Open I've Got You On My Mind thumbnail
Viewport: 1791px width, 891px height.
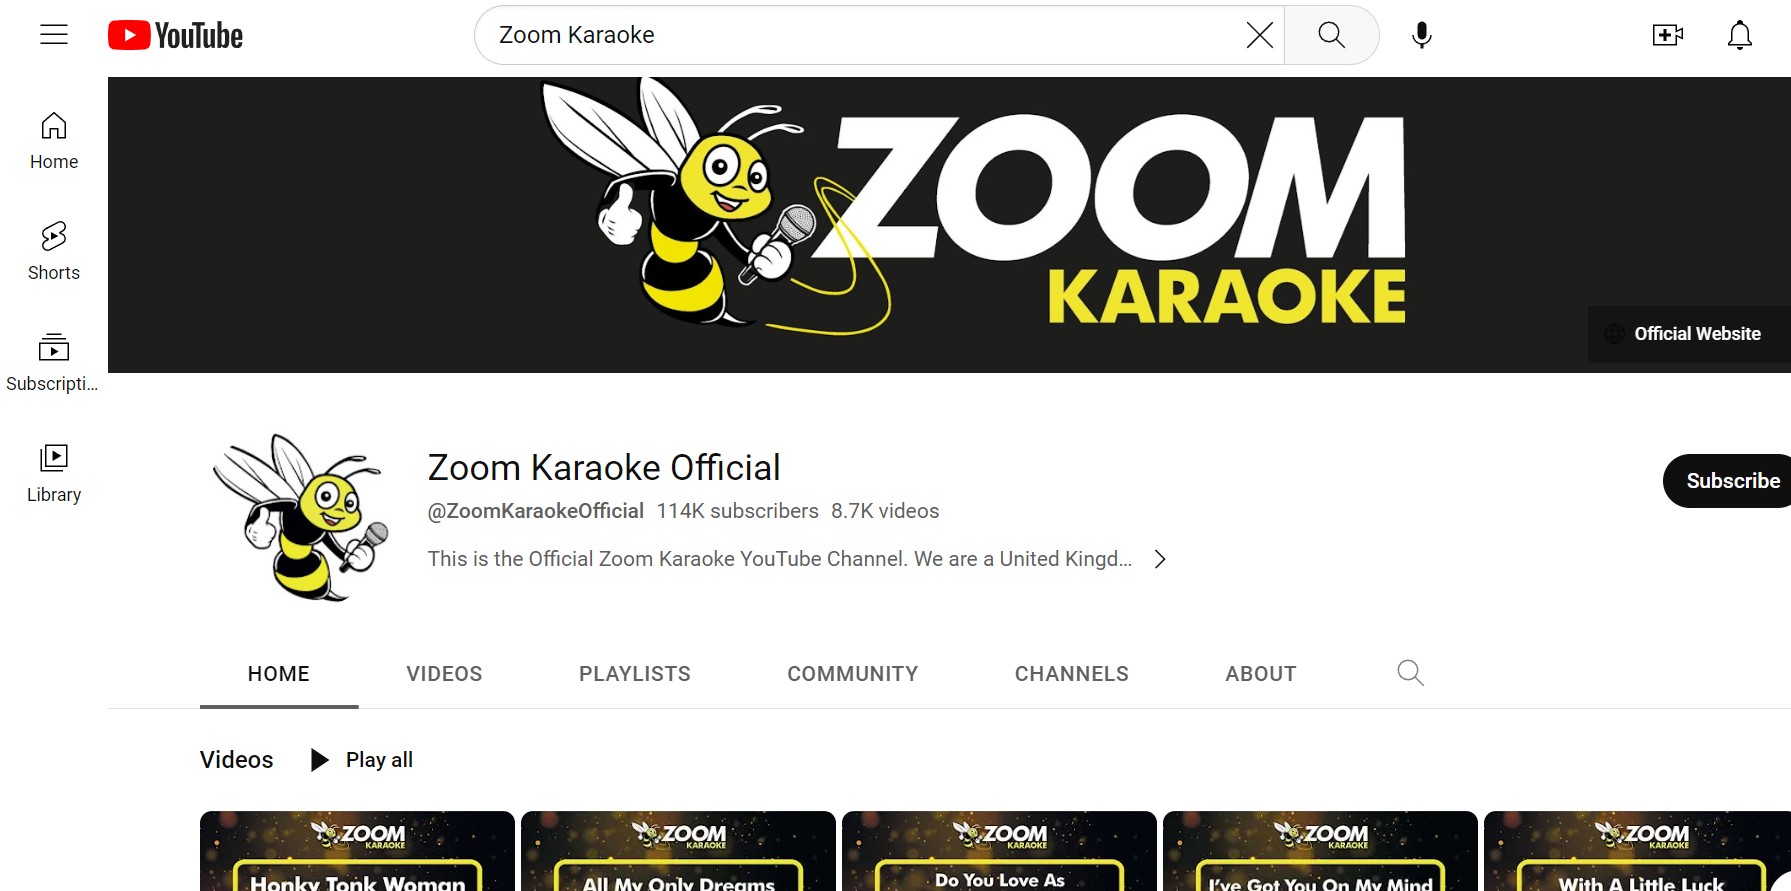1320,851
